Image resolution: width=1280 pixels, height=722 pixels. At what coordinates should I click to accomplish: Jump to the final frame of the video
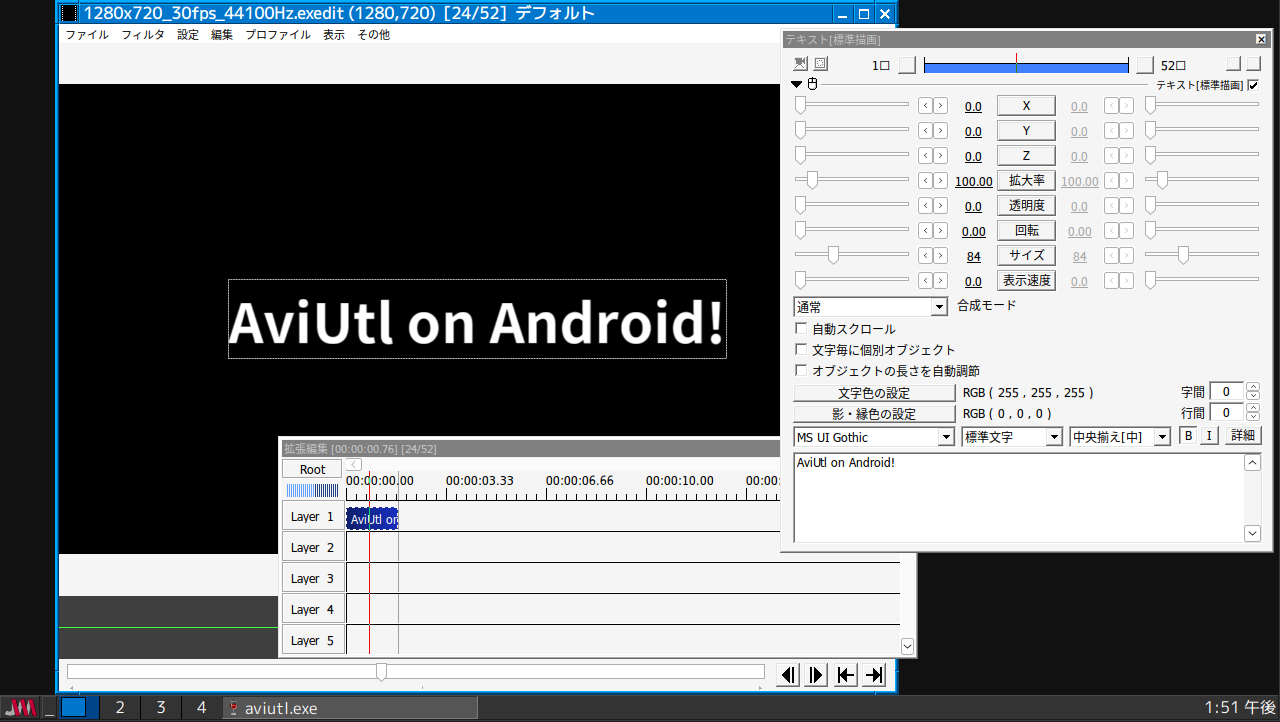click(872, 672)
